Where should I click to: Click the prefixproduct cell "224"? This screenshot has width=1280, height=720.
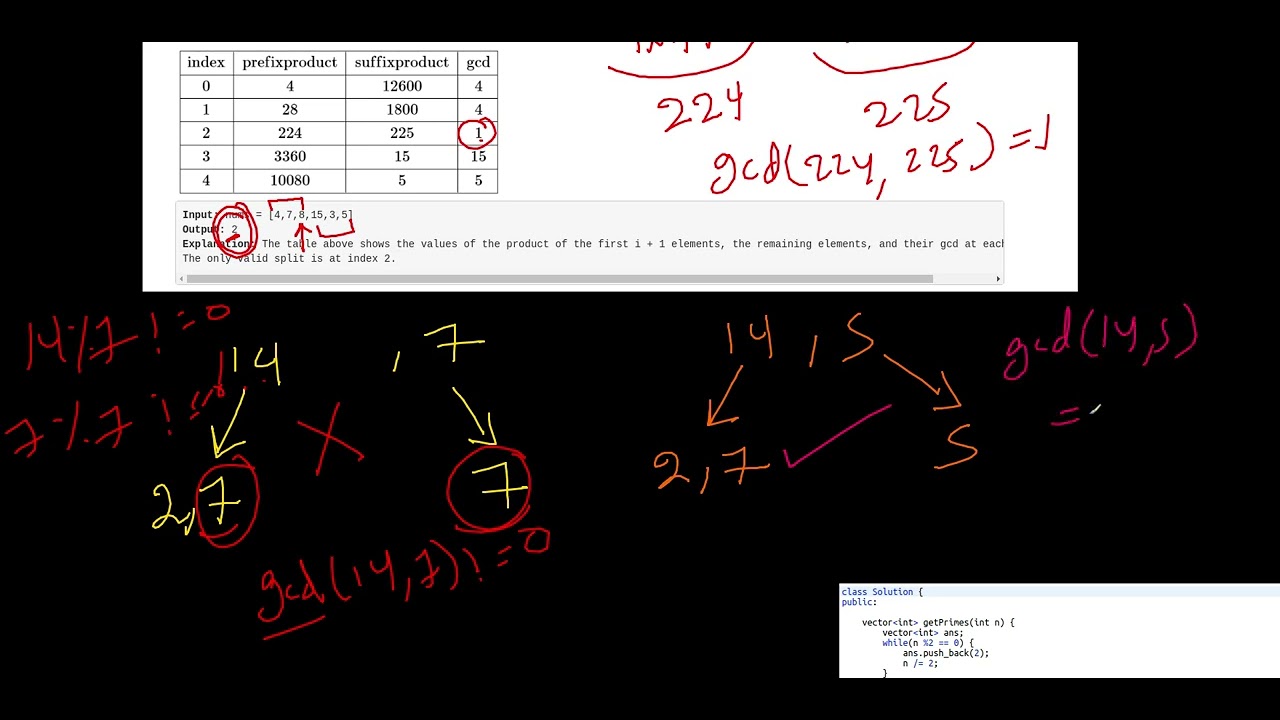coord(290,133)
